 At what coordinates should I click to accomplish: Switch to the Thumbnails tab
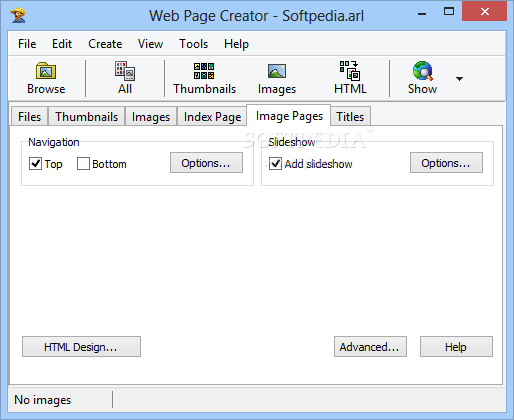click(87, 117)
